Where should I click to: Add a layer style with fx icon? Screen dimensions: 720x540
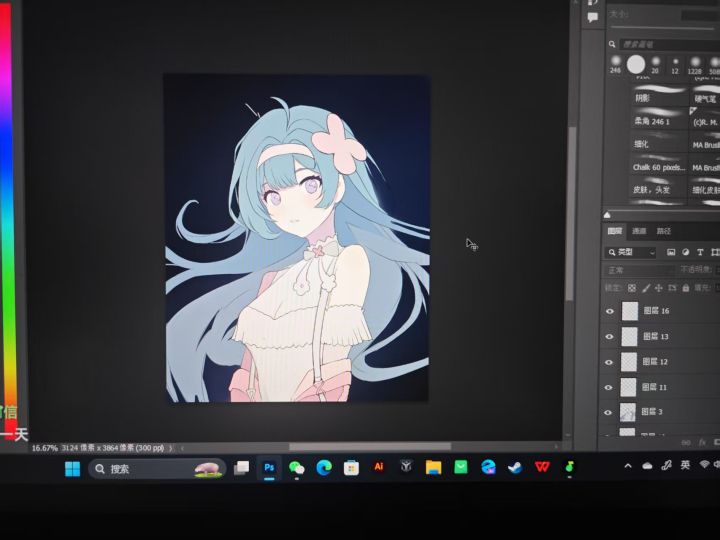[x=702, y=442]
